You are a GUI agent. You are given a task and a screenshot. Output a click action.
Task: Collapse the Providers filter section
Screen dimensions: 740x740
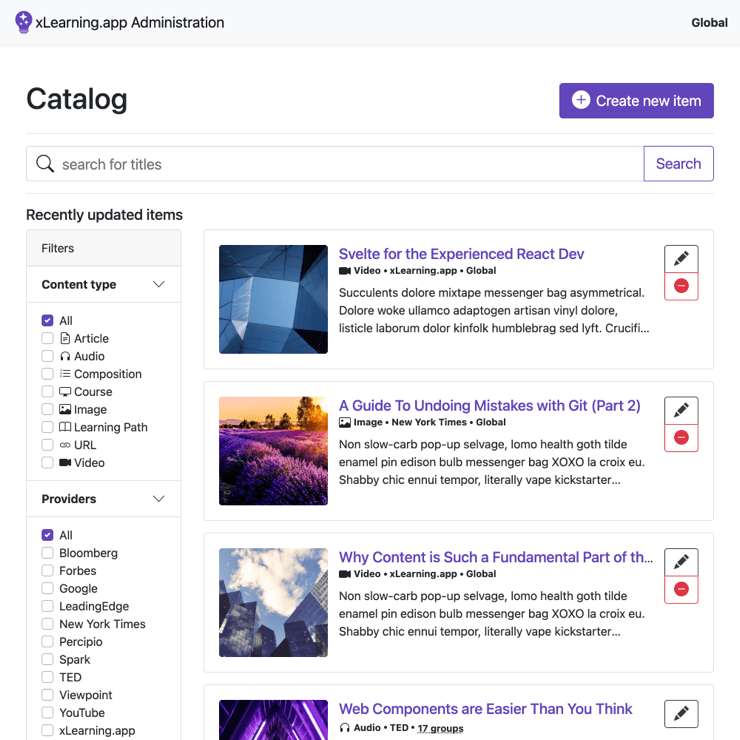pyautogui.click(x=104, y=499)
